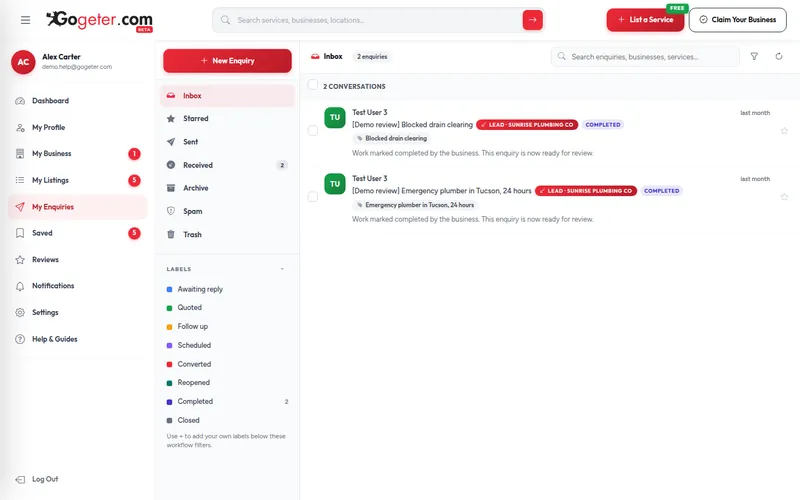Check the Blocked drain clearing conversation checkbox

313,131
